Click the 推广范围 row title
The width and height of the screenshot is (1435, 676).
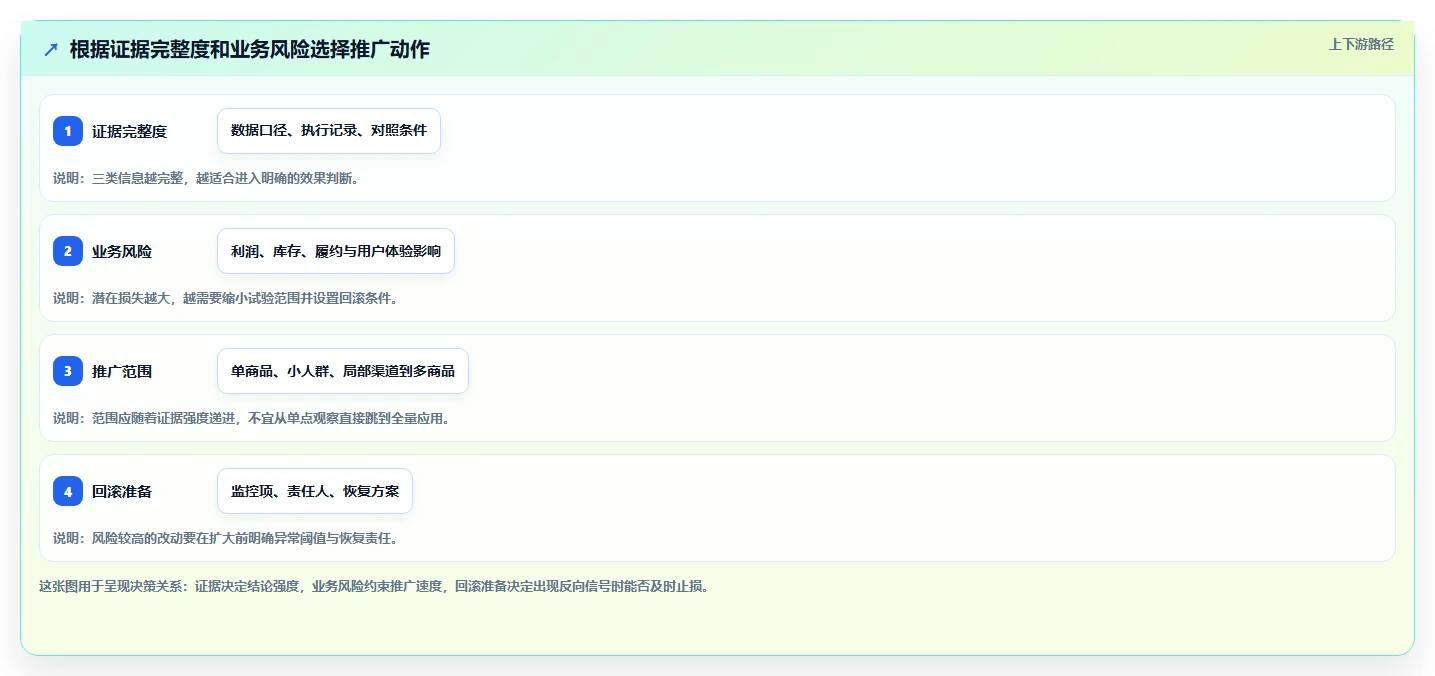[122, 371]
